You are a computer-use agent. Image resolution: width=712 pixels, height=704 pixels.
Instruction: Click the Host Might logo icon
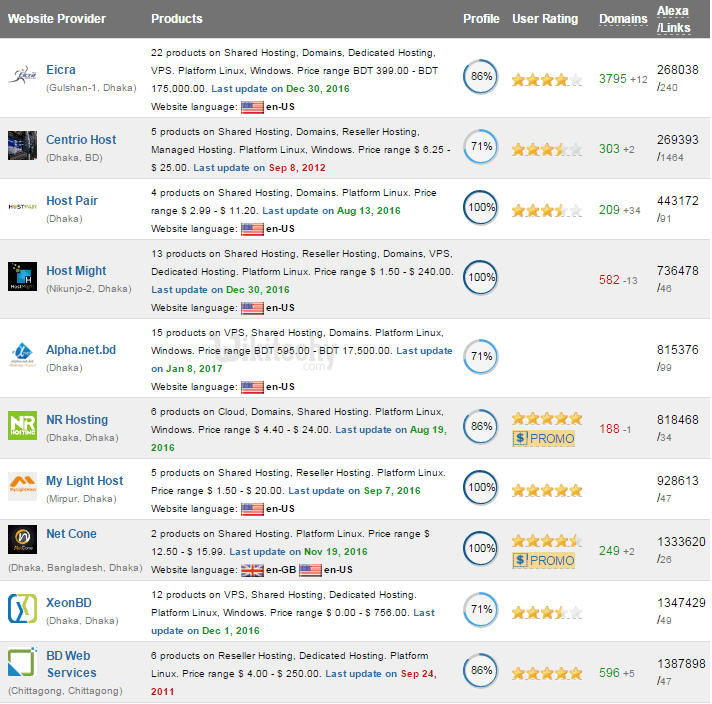coord(22,277)
